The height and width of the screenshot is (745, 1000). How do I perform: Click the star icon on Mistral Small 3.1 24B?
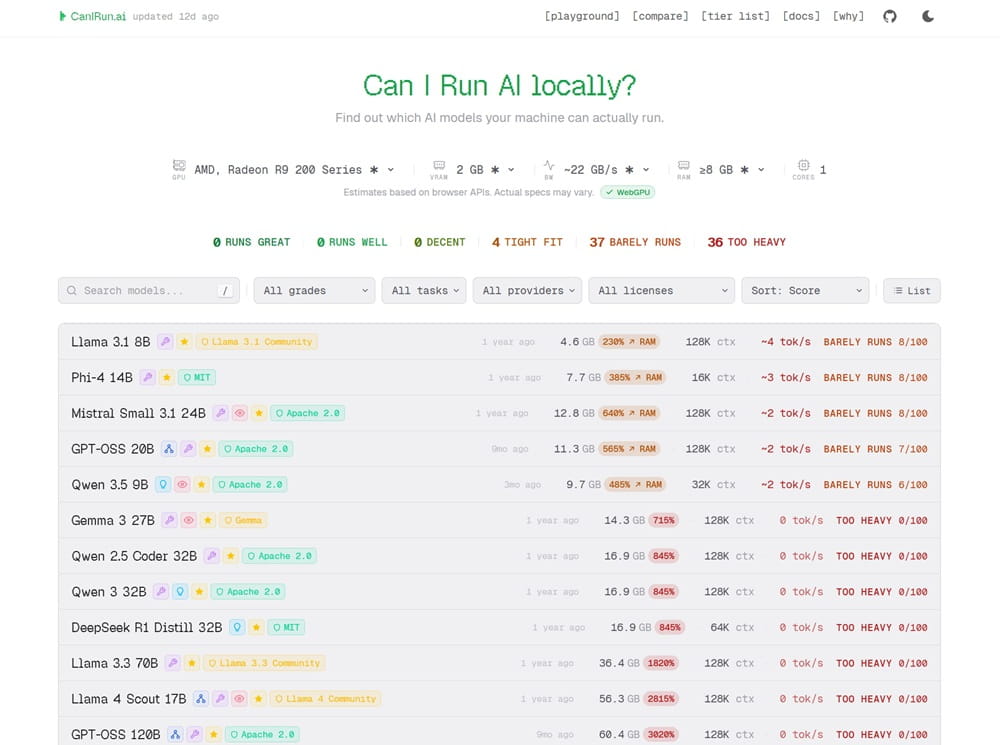coord(259,413)
